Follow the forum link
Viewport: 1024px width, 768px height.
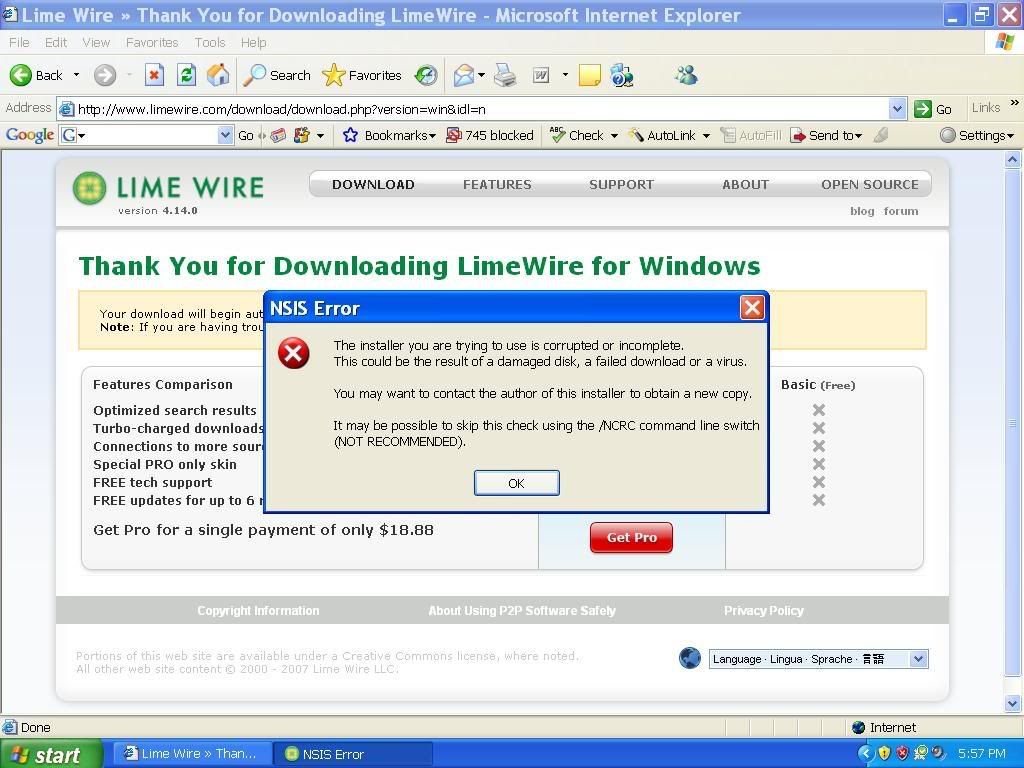901,211
